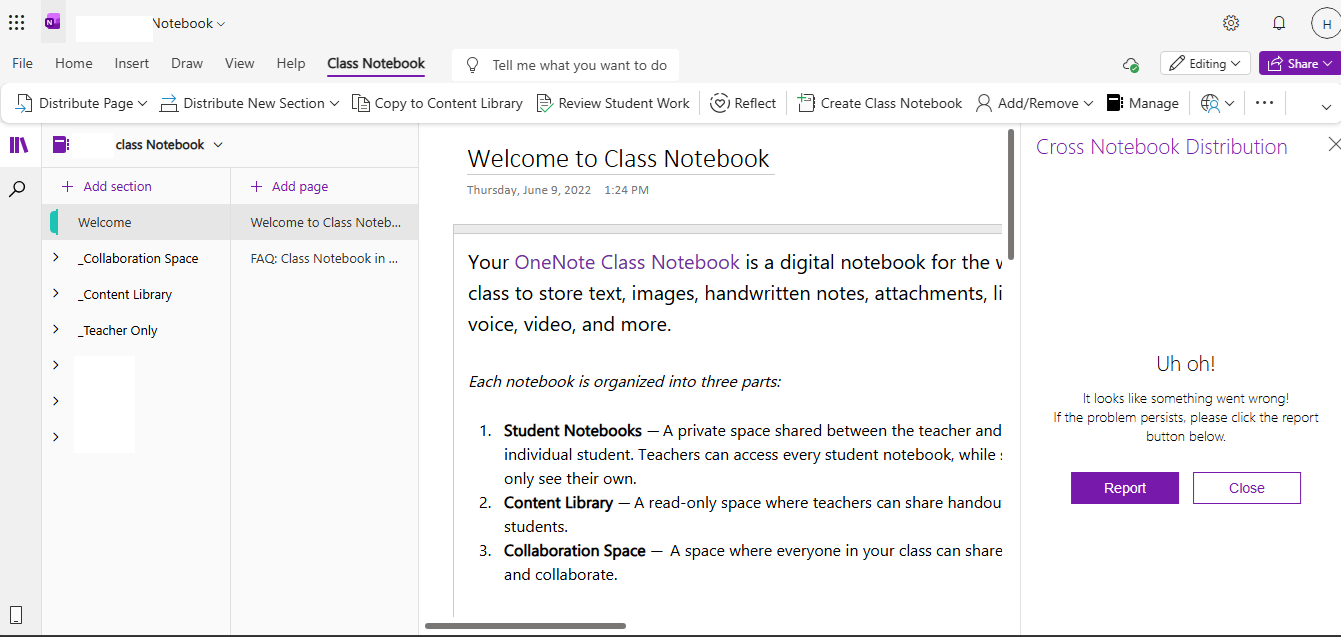Open the Help tab

[x=291, y=63]
